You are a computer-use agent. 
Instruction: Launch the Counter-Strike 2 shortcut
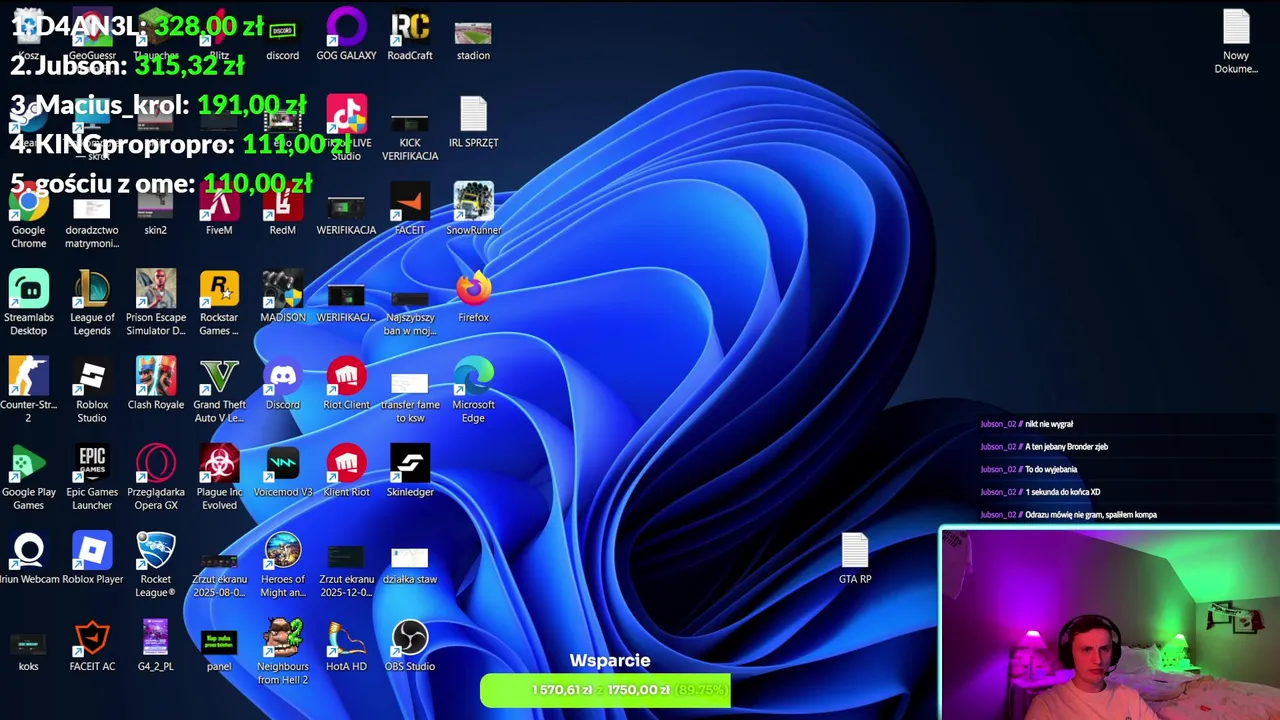pyautogui.click(x=29, y=390)
